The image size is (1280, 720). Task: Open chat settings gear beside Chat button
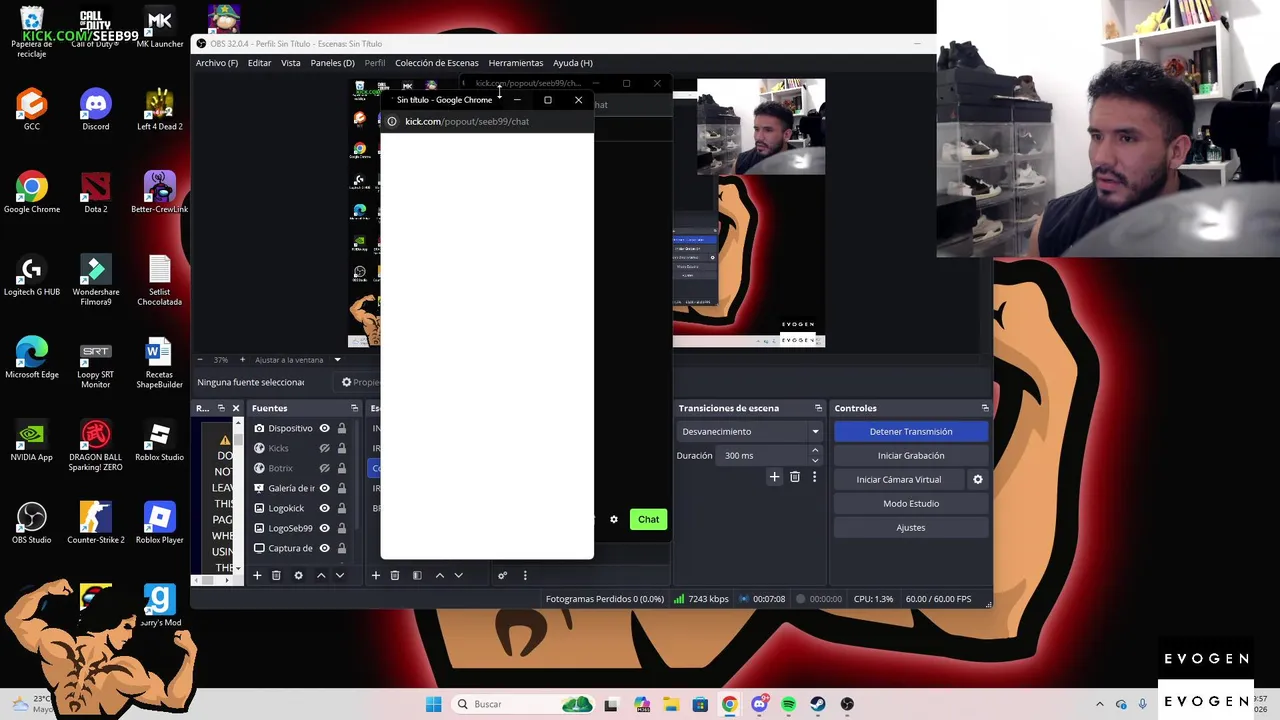click(x=614, y=519)
